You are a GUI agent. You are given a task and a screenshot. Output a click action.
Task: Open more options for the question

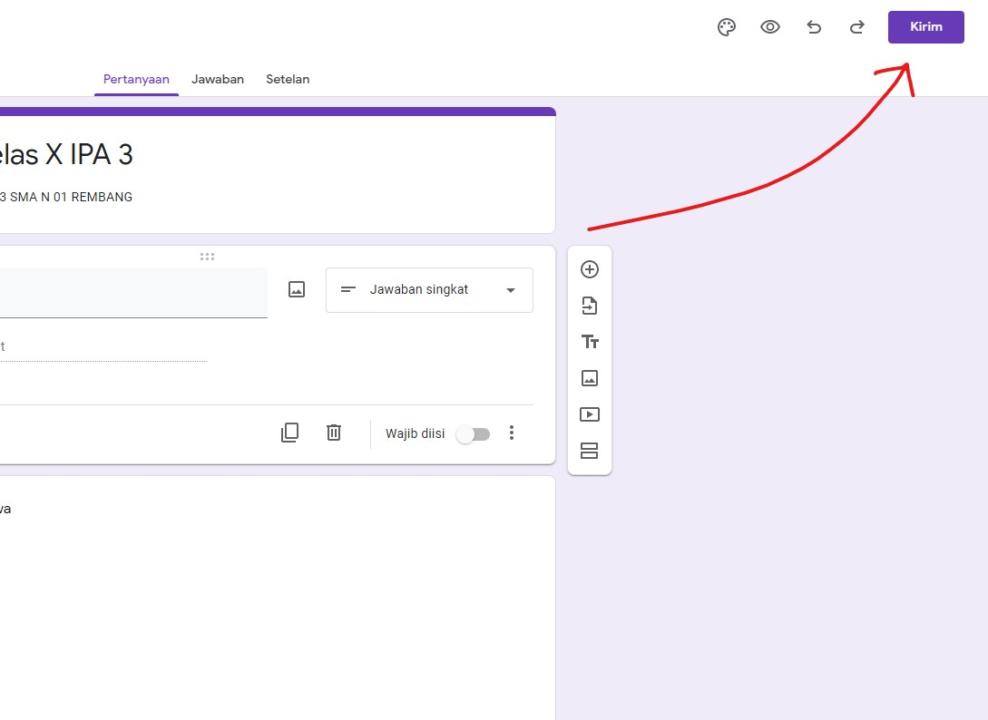[512, 433]
